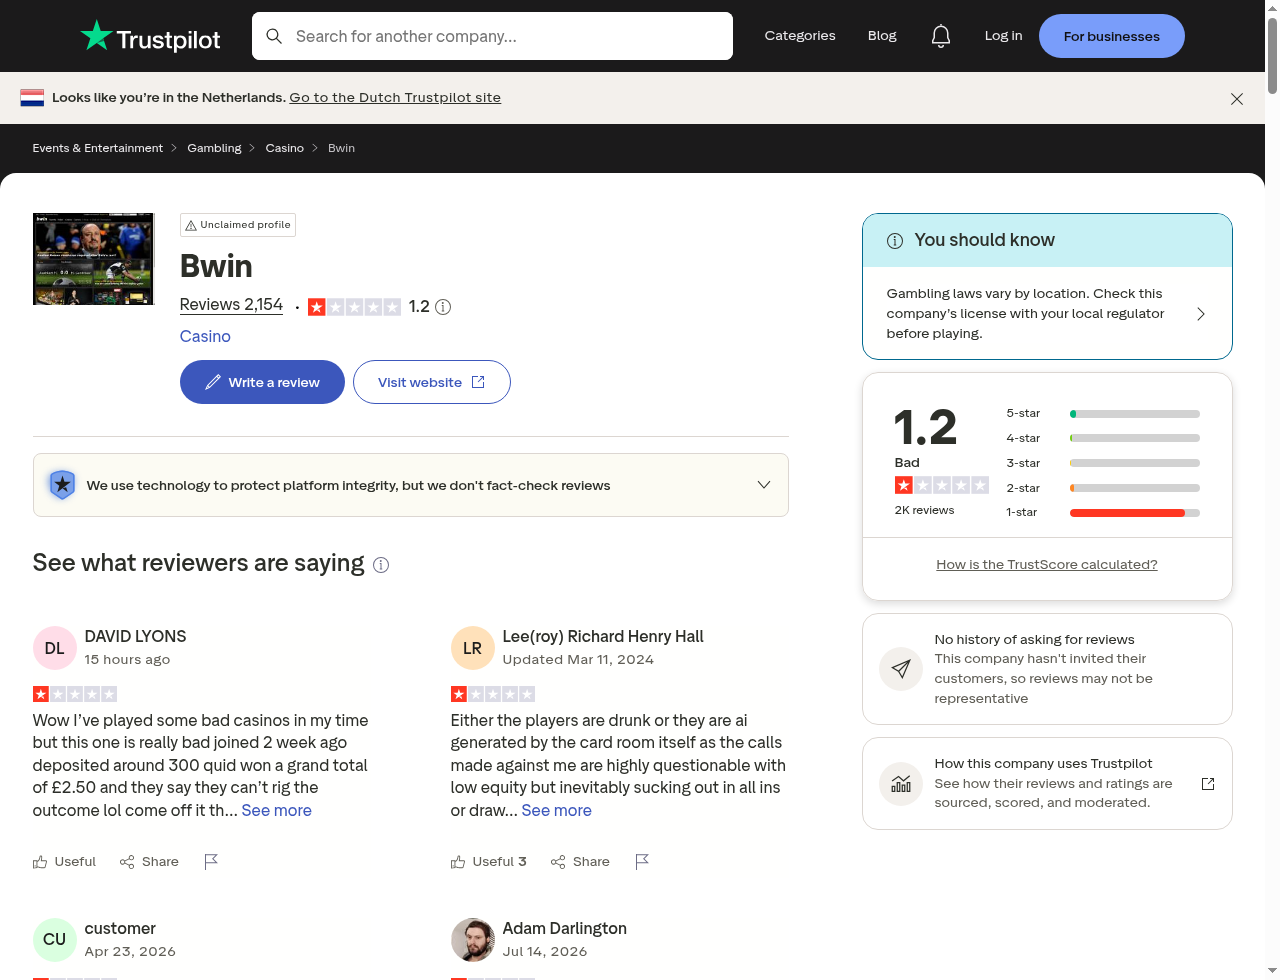Click Adam Darlington profile photo

pyautogui.click(x=473, y=940)
